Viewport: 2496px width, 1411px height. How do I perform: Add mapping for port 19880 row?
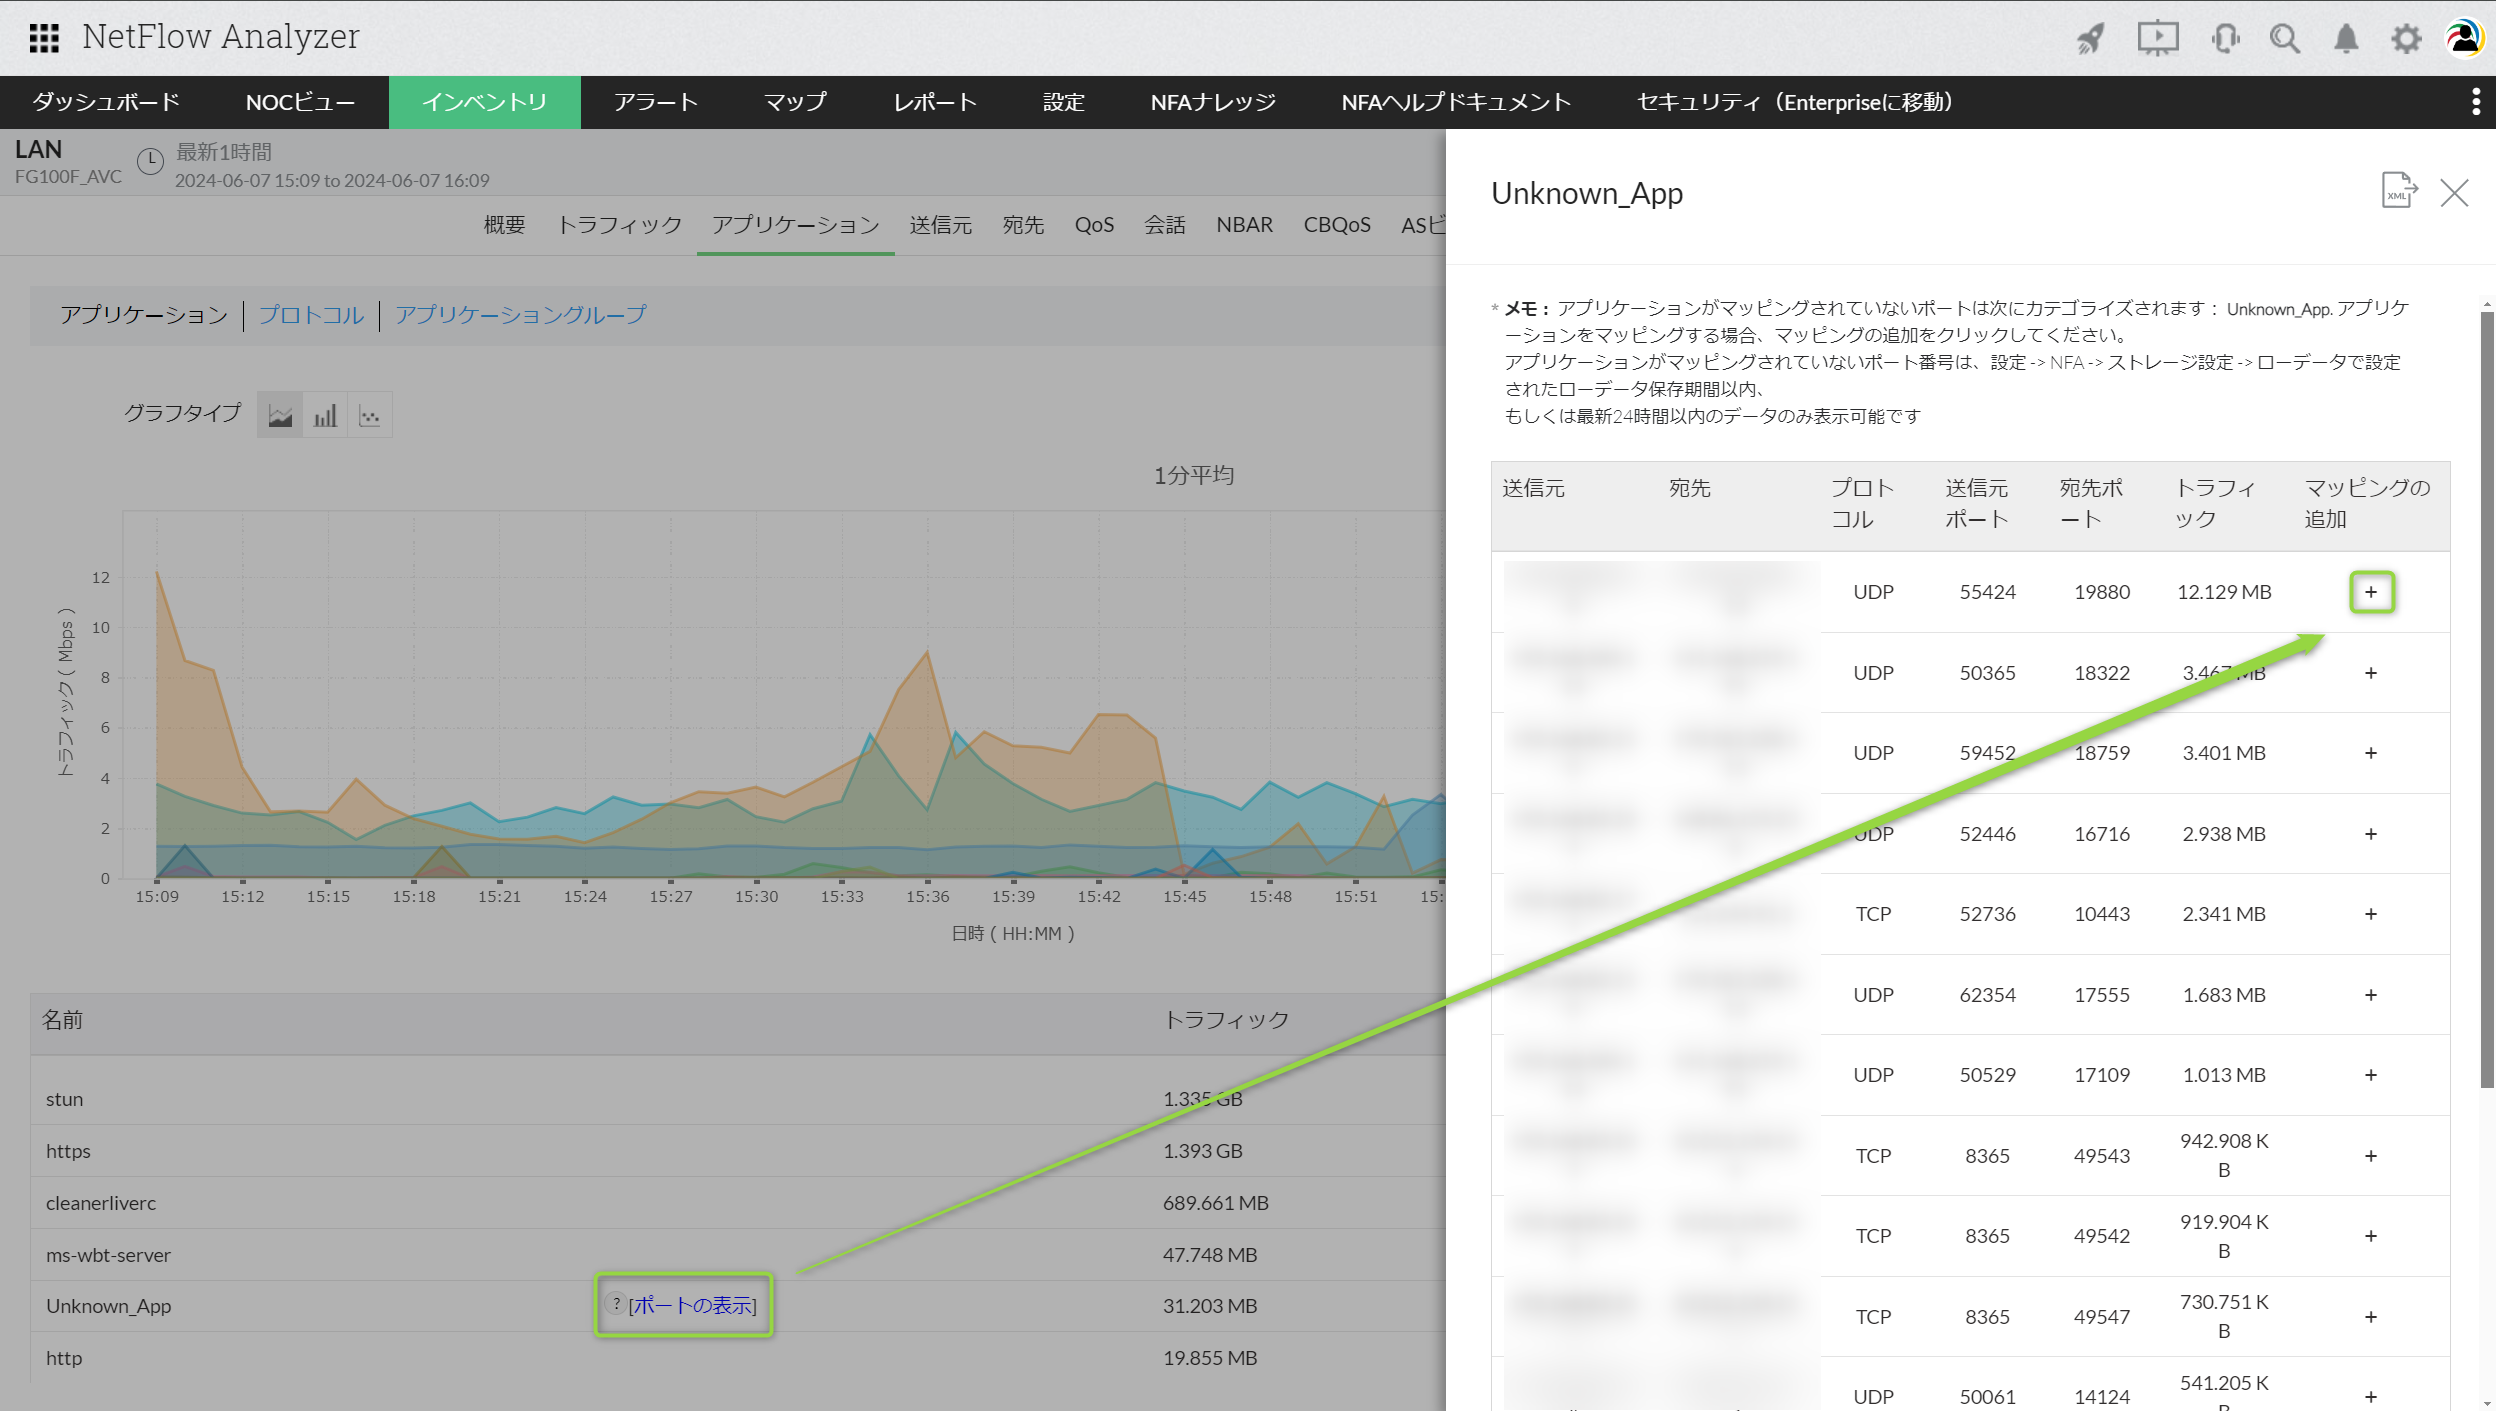coord(2370,592)
